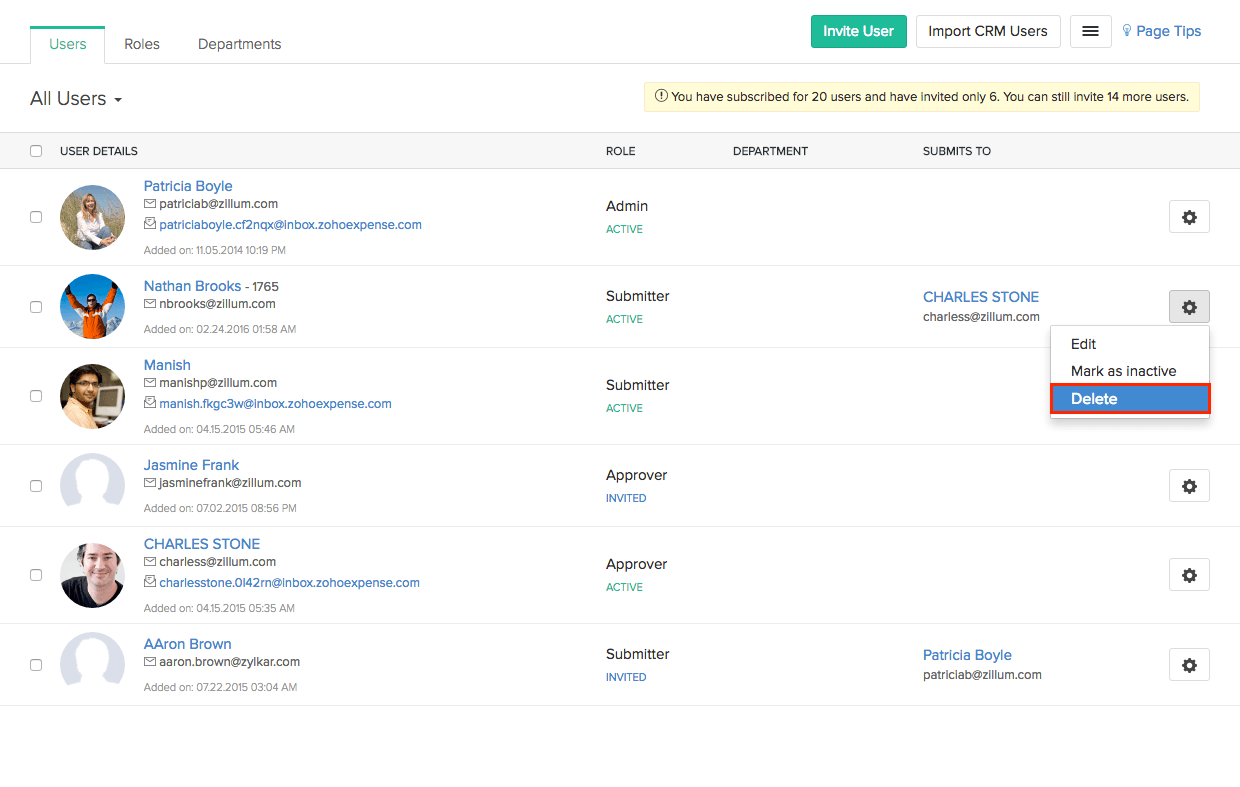
Task: Open the Departments tab
Action: pos(239,44)
